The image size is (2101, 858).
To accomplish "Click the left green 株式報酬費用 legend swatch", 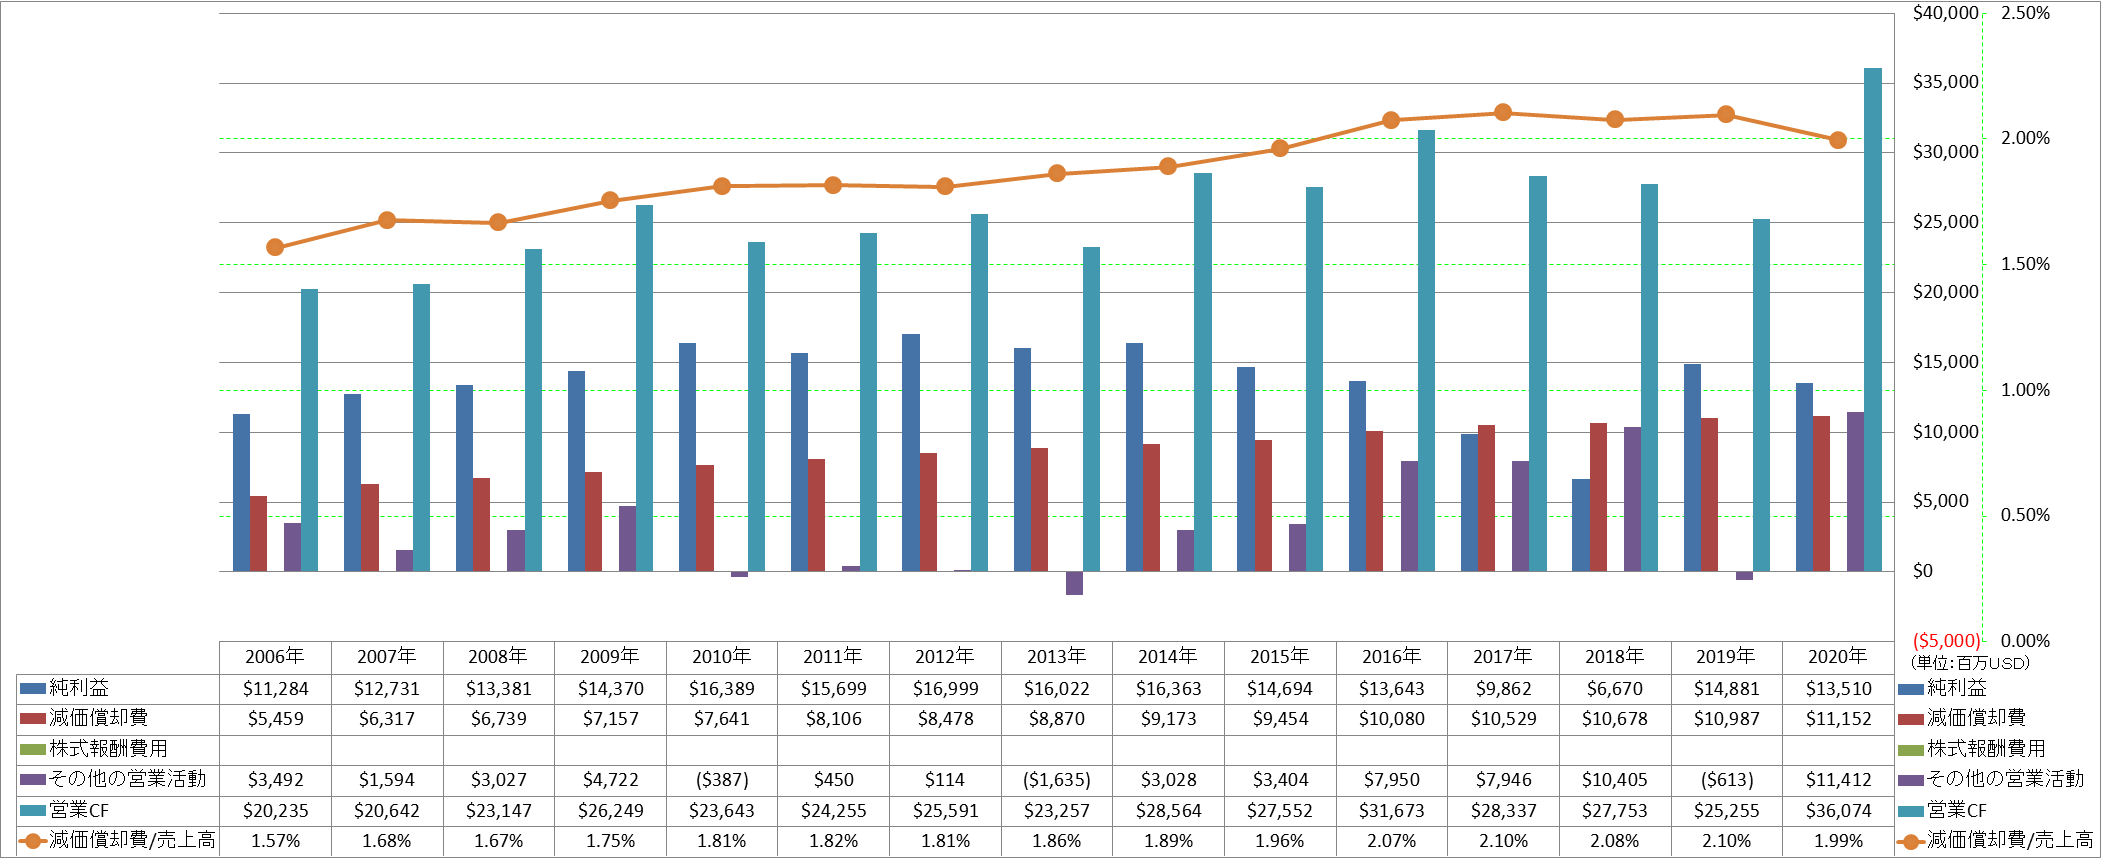I will coord(32,749).
